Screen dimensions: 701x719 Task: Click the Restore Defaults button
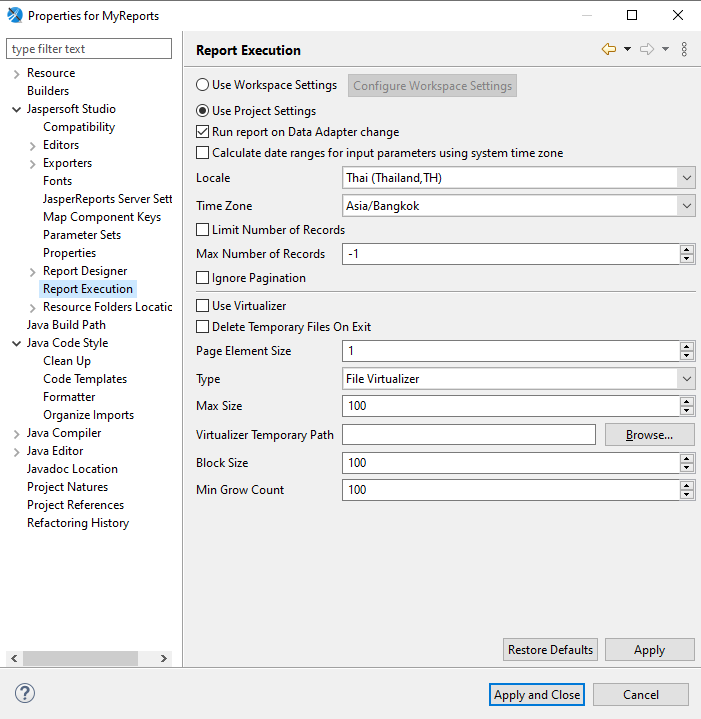[x=550, y=650]
